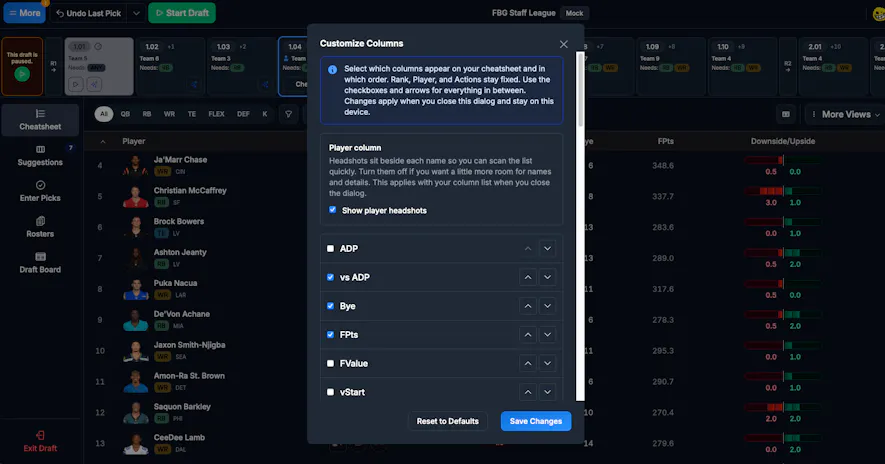Viewport: 885px width, 464px height.
Task: Open the Suggestions sidebar panel
Action: 40,155
